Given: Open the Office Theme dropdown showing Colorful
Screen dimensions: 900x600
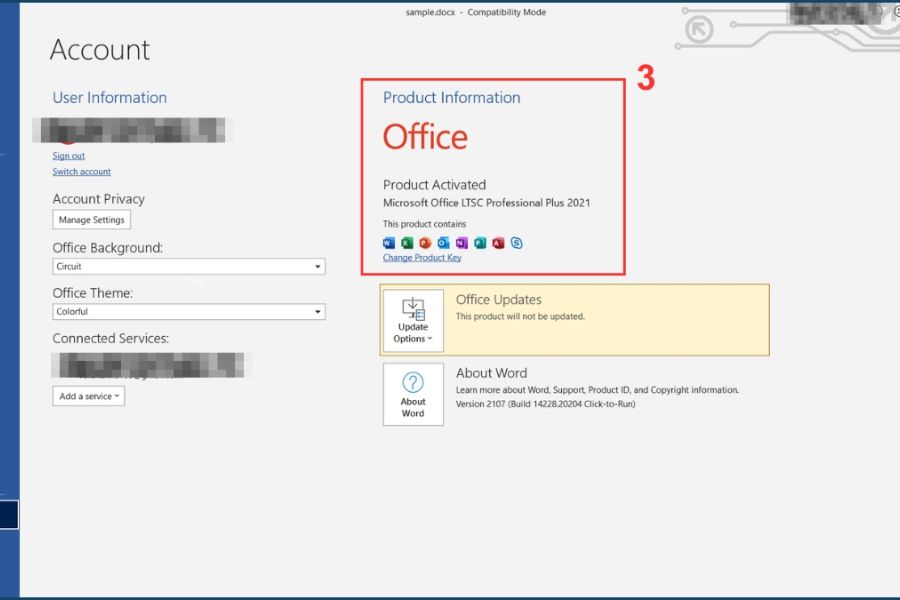Looking at the screenshot, I should click(x=189, y=312).
